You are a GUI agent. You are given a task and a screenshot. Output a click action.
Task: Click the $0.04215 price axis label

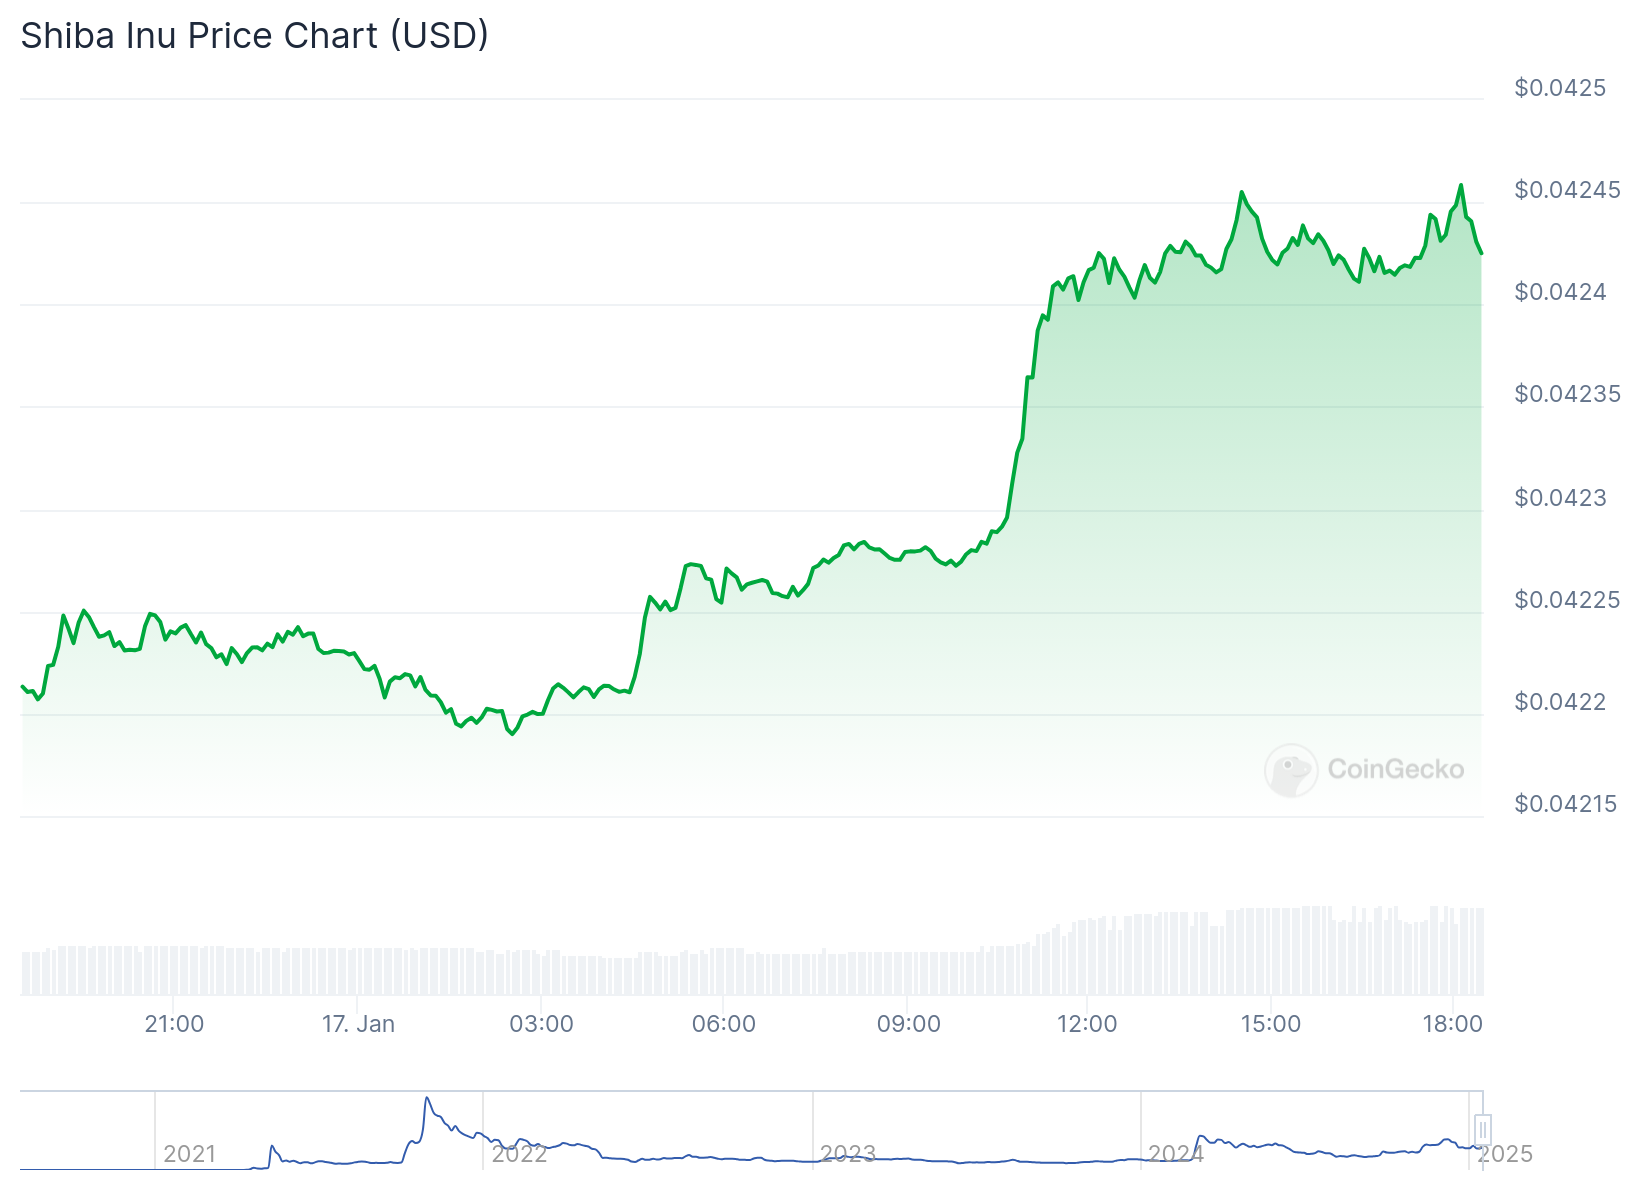tap(1565, 804)
